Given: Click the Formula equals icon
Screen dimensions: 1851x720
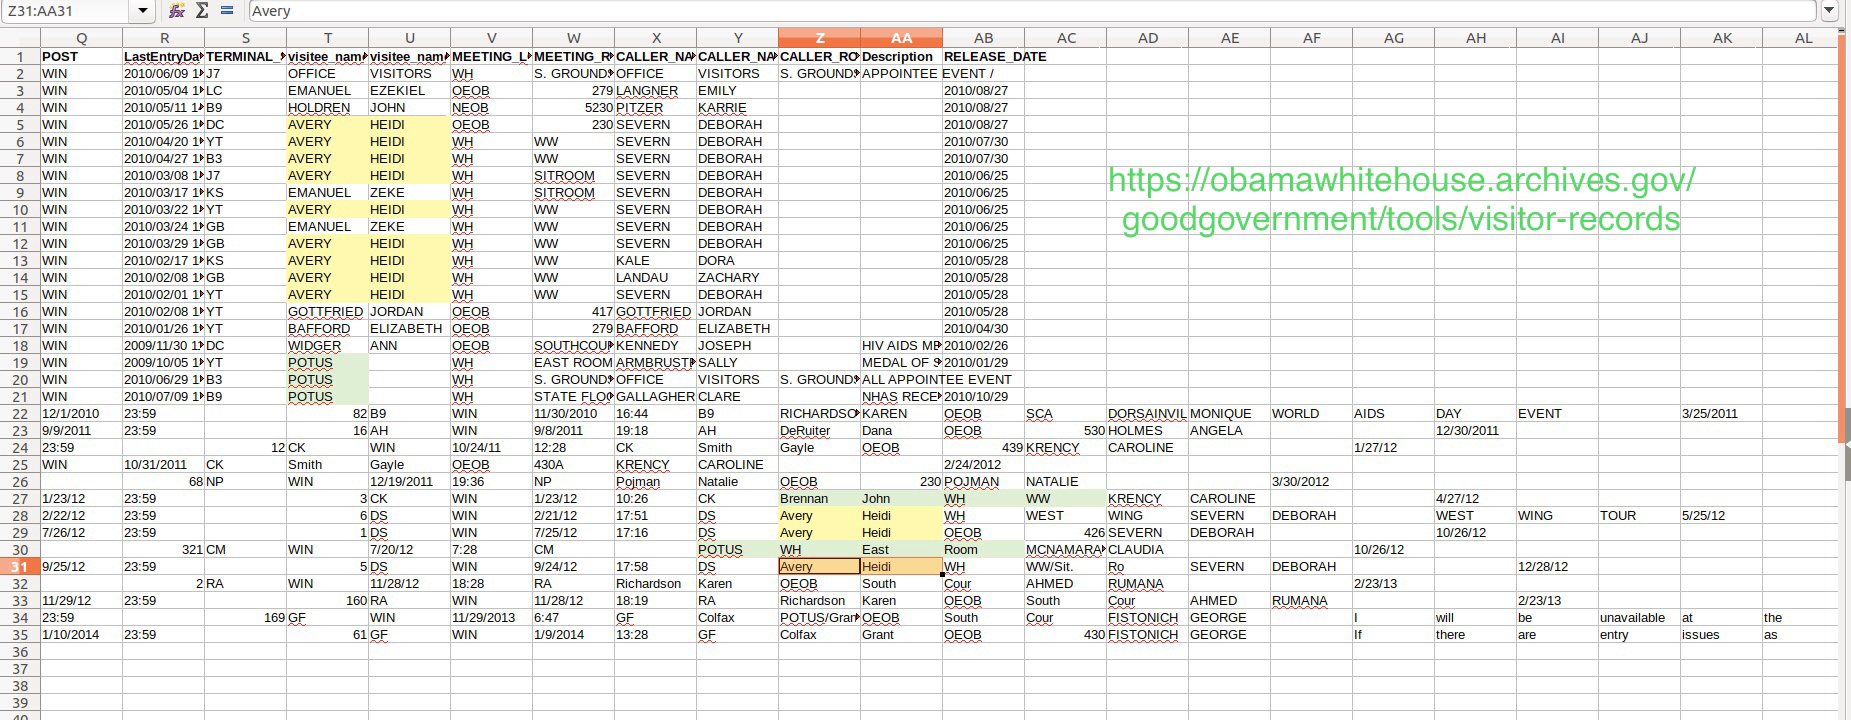Looking at the screenshot, I should pyautogui.click(x=227, y=11).
